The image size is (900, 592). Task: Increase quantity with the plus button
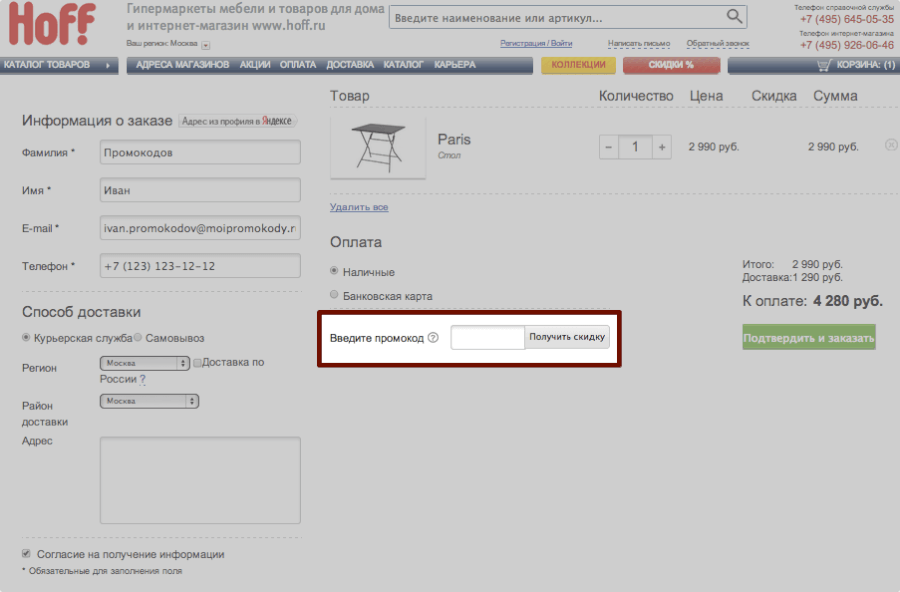[x=661, y=147]
